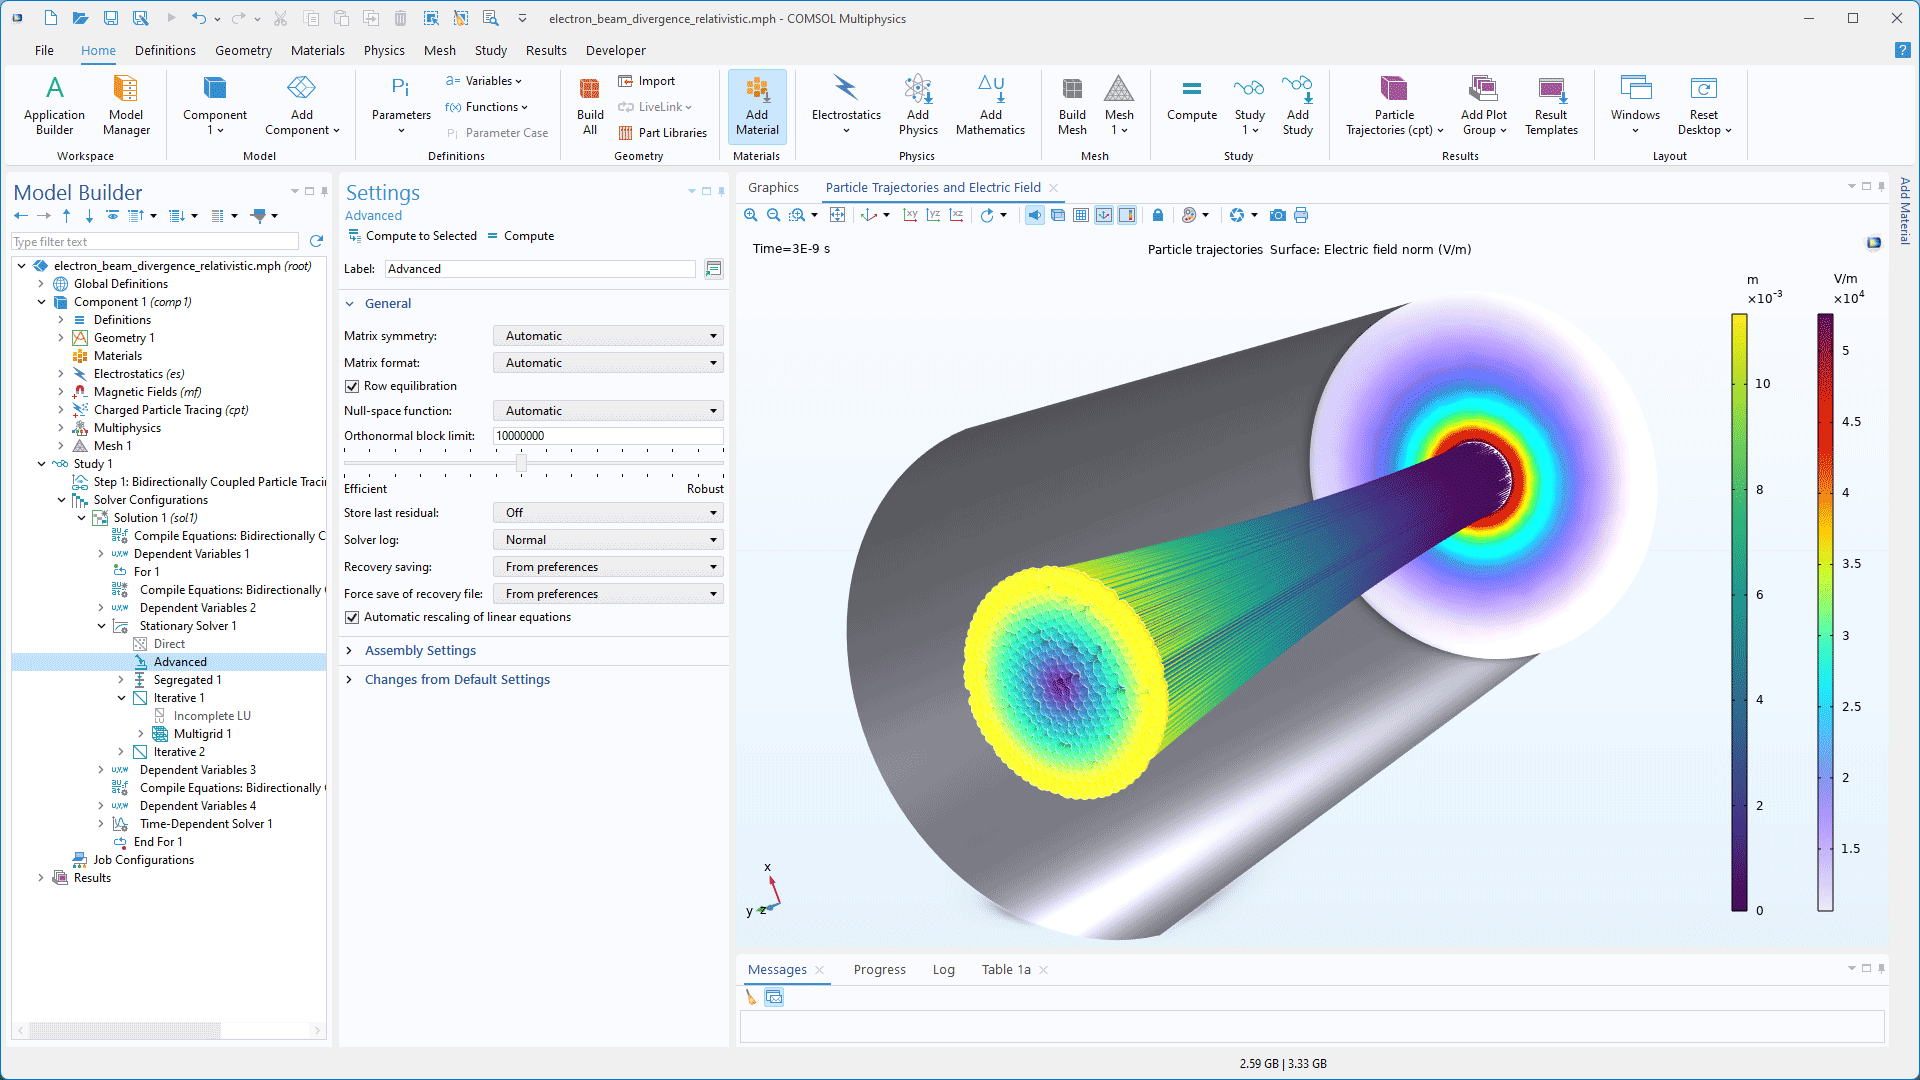Click Part Libraries button
The width and height of the screenshot is (1920, 1080).
pyautogui.click(x=662, y=133)
